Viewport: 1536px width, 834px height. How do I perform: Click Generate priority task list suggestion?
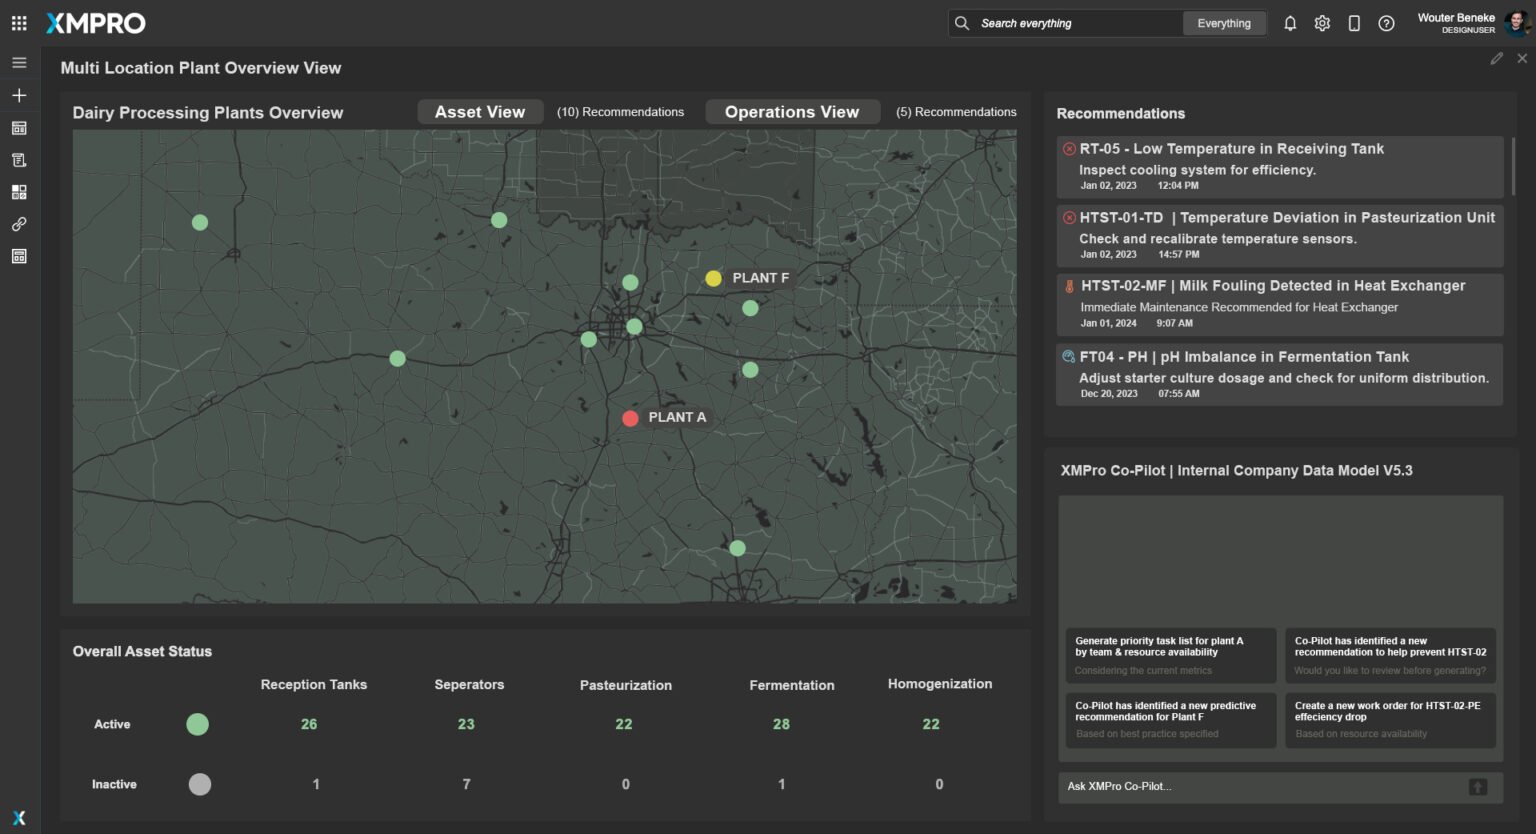coord(1170,655)
